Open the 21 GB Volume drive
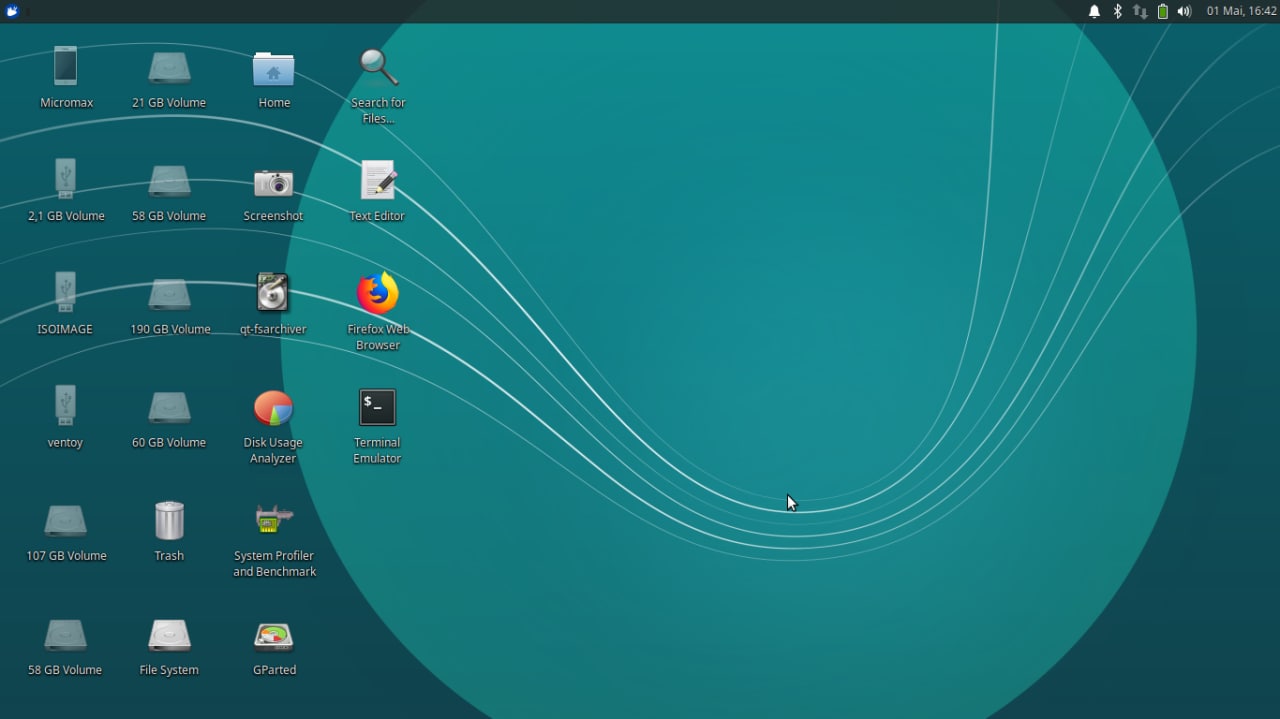Screen dimensions: 1280x719 coord(169,67)
